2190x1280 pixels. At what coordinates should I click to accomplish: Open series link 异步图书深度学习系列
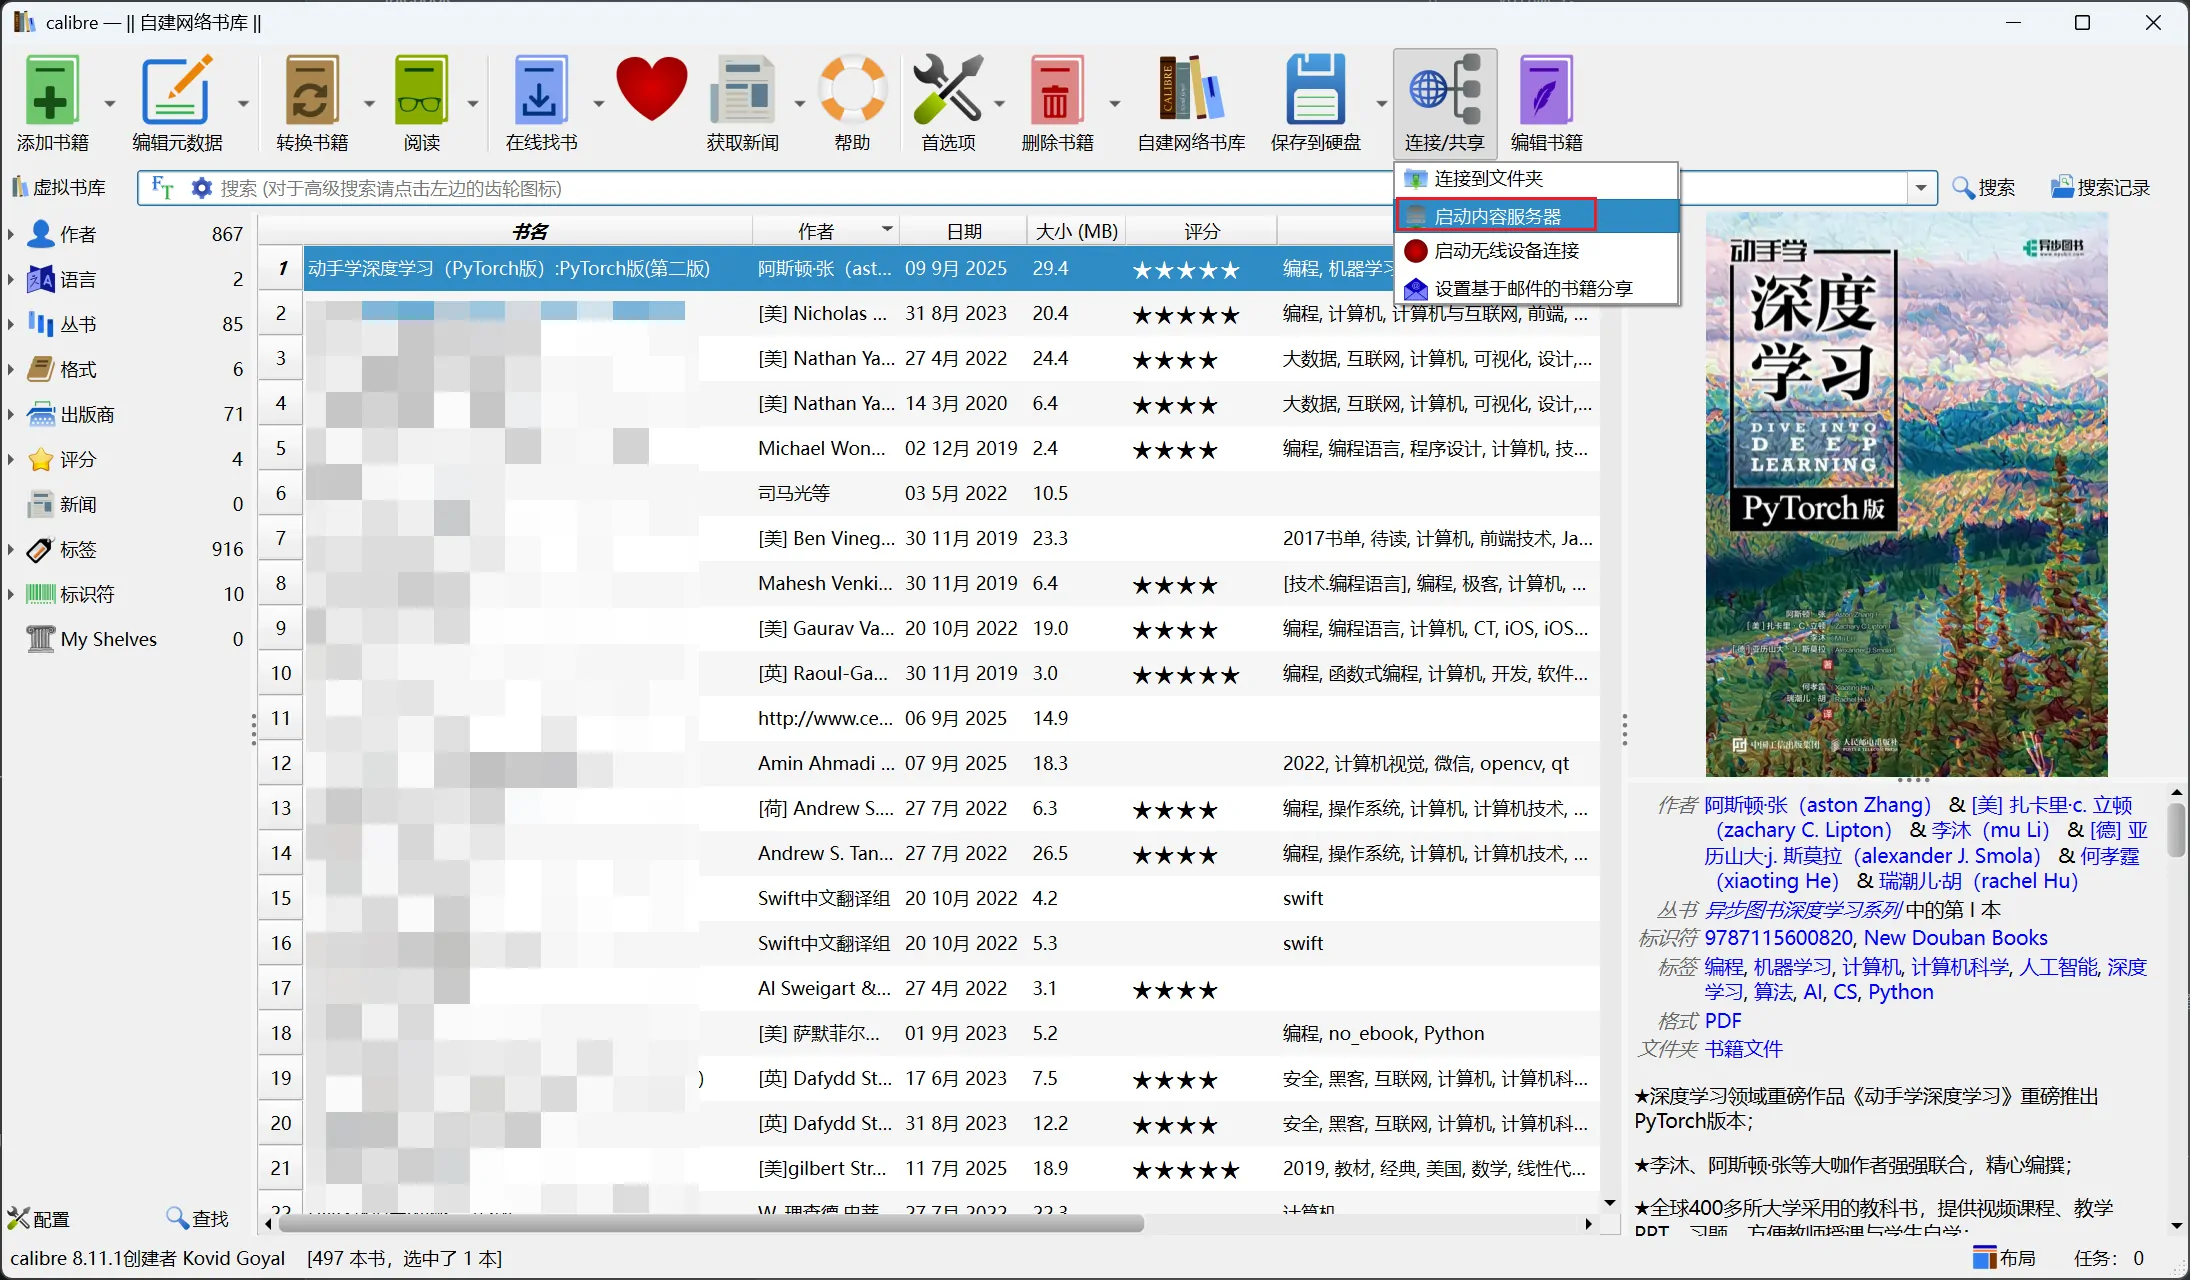pyautogui.click(x=1802, y=909)
